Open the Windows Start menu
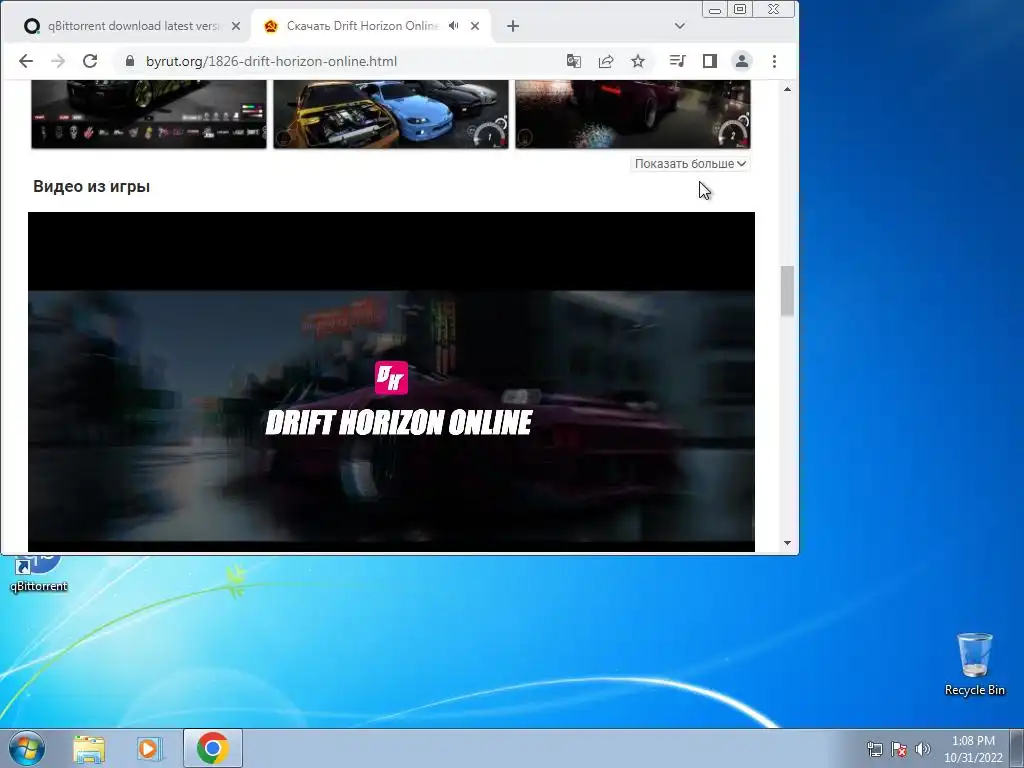 pos(26,748)
